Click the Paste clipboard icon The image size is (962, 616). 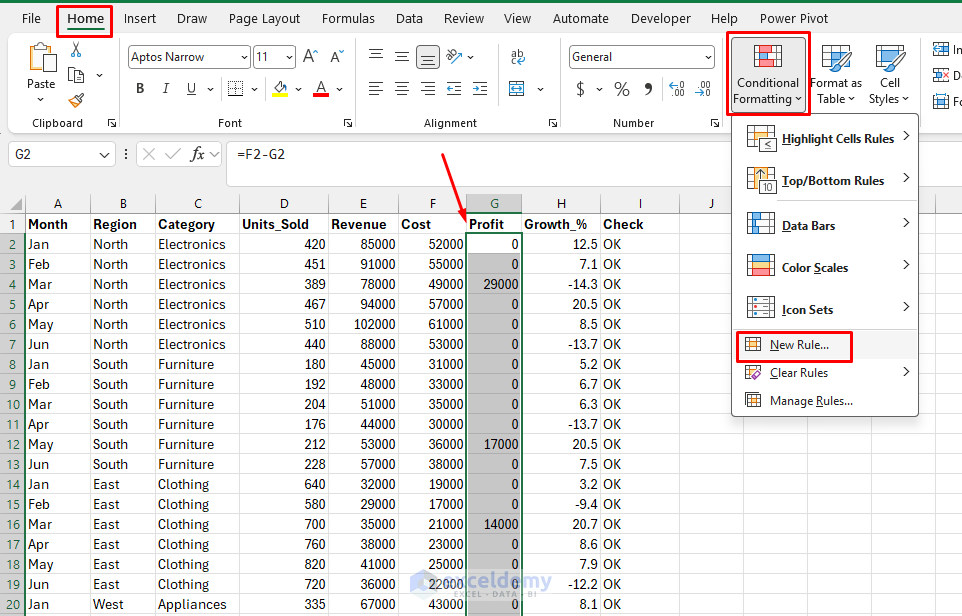coord(42,58)
